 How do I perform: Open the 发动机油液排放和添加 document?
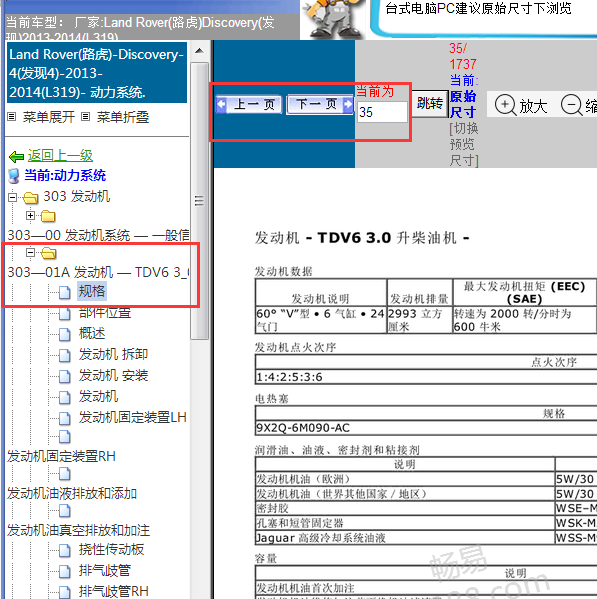click(x=72, y=493)
